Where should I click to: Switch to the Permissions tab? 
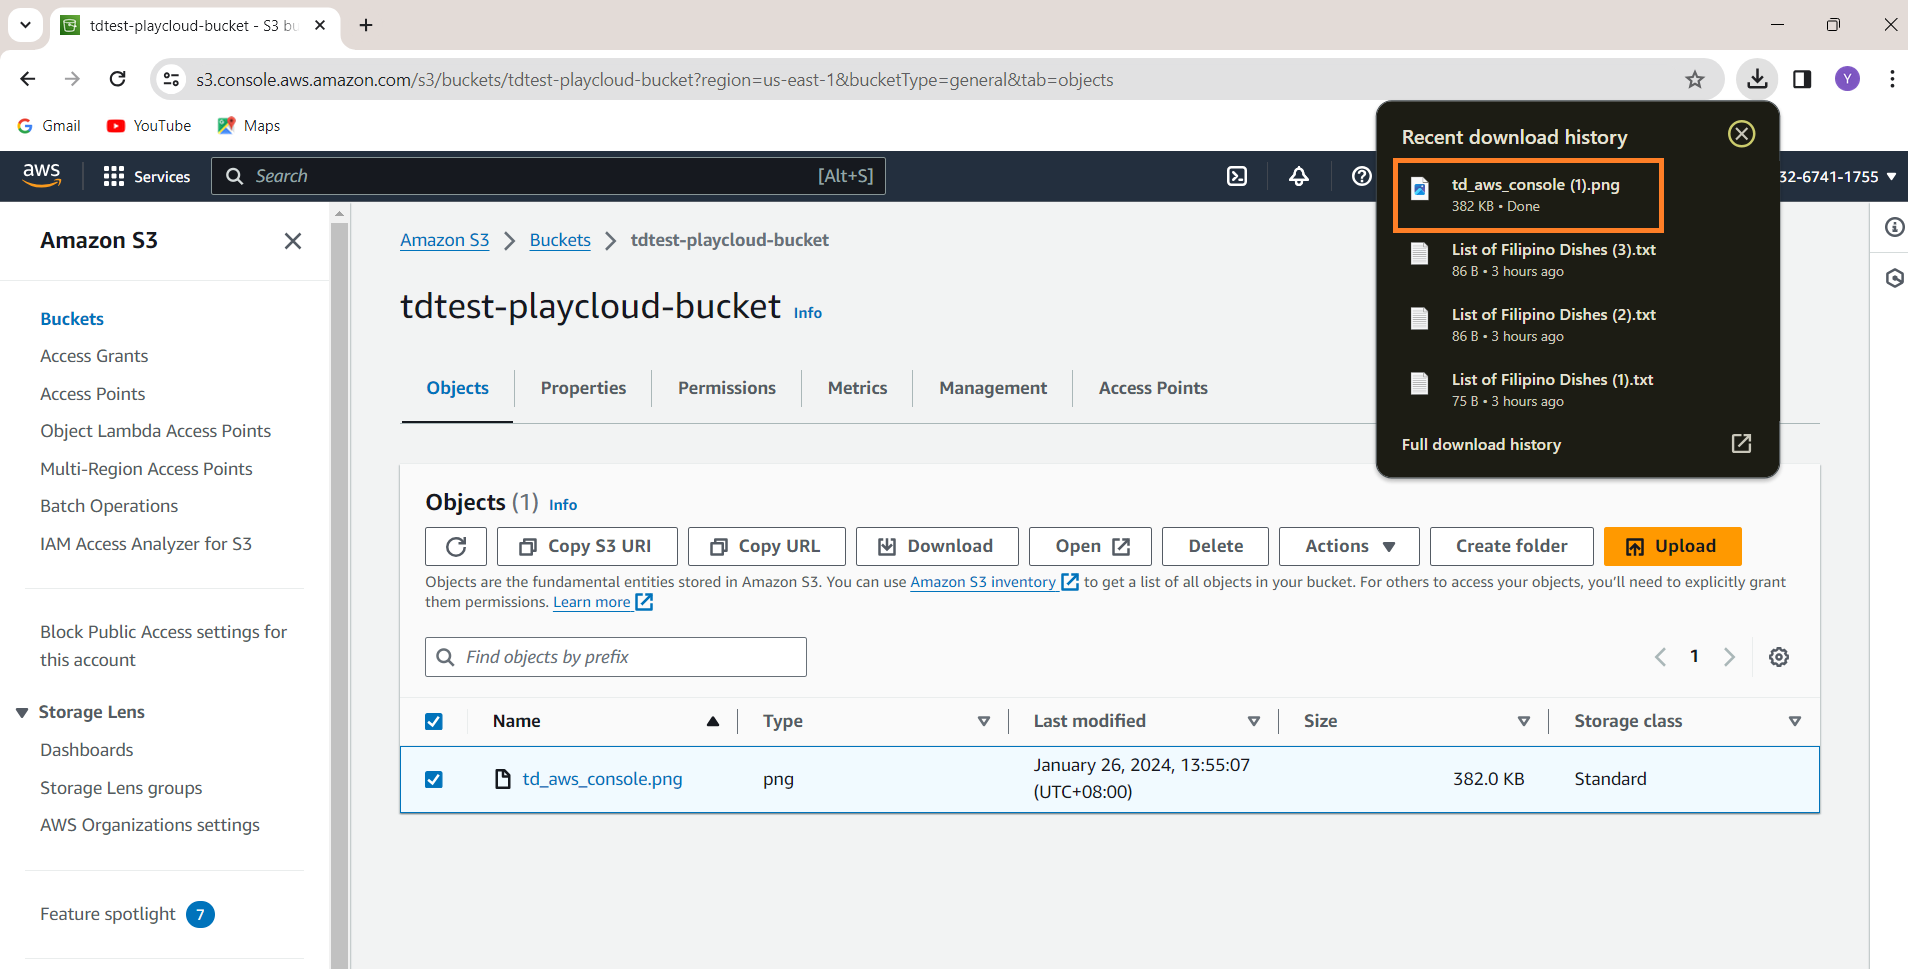726,388
